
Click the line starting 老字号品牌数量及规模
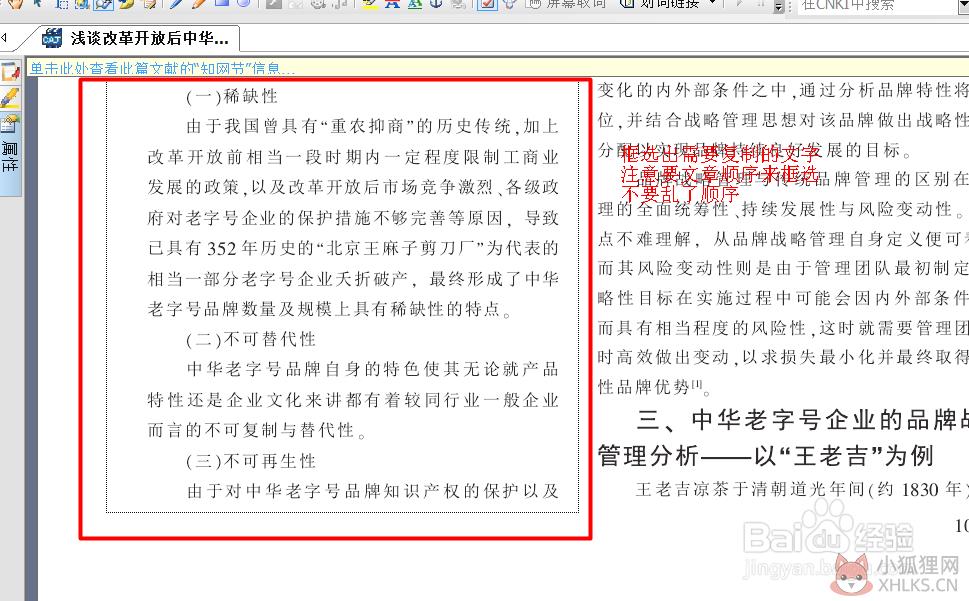(x=329, y=309)
